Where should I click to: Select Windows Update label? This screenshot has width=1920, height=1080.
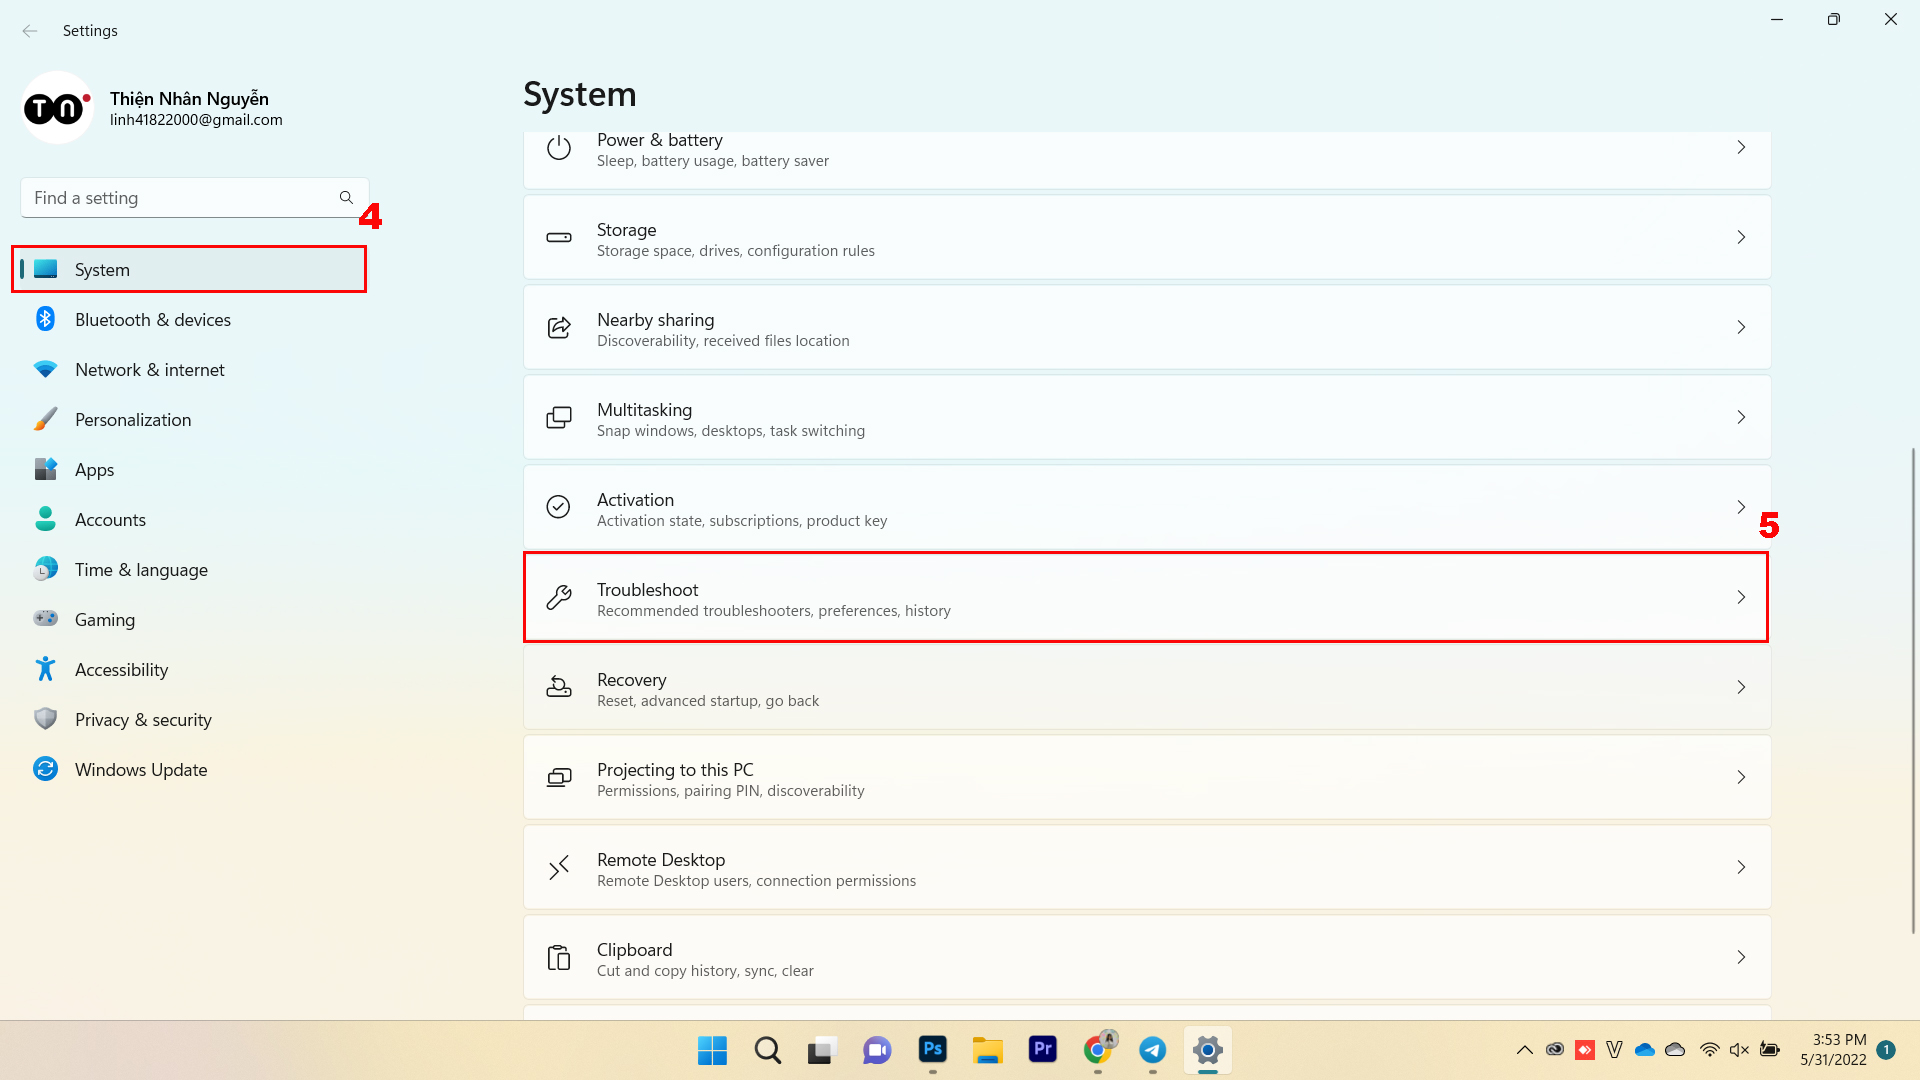(141, 770)
